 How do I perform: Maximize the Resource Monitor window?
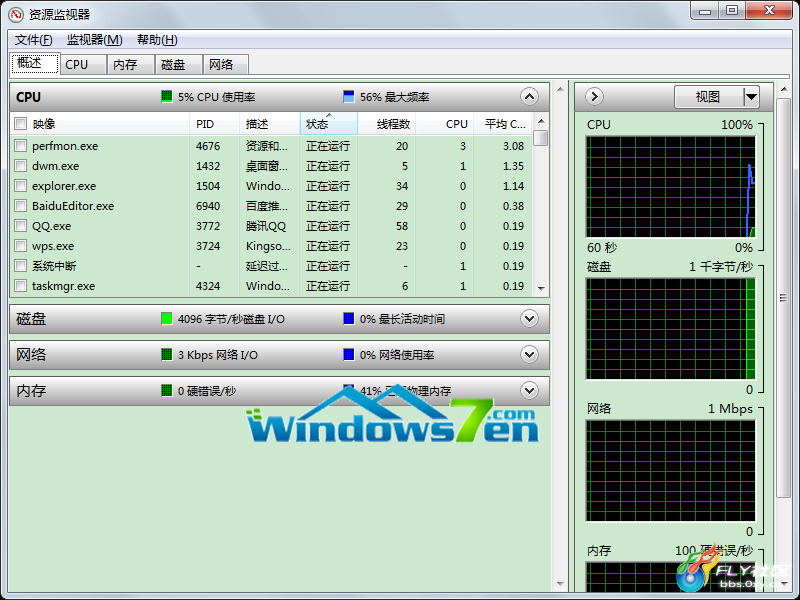tap(732, 10)
